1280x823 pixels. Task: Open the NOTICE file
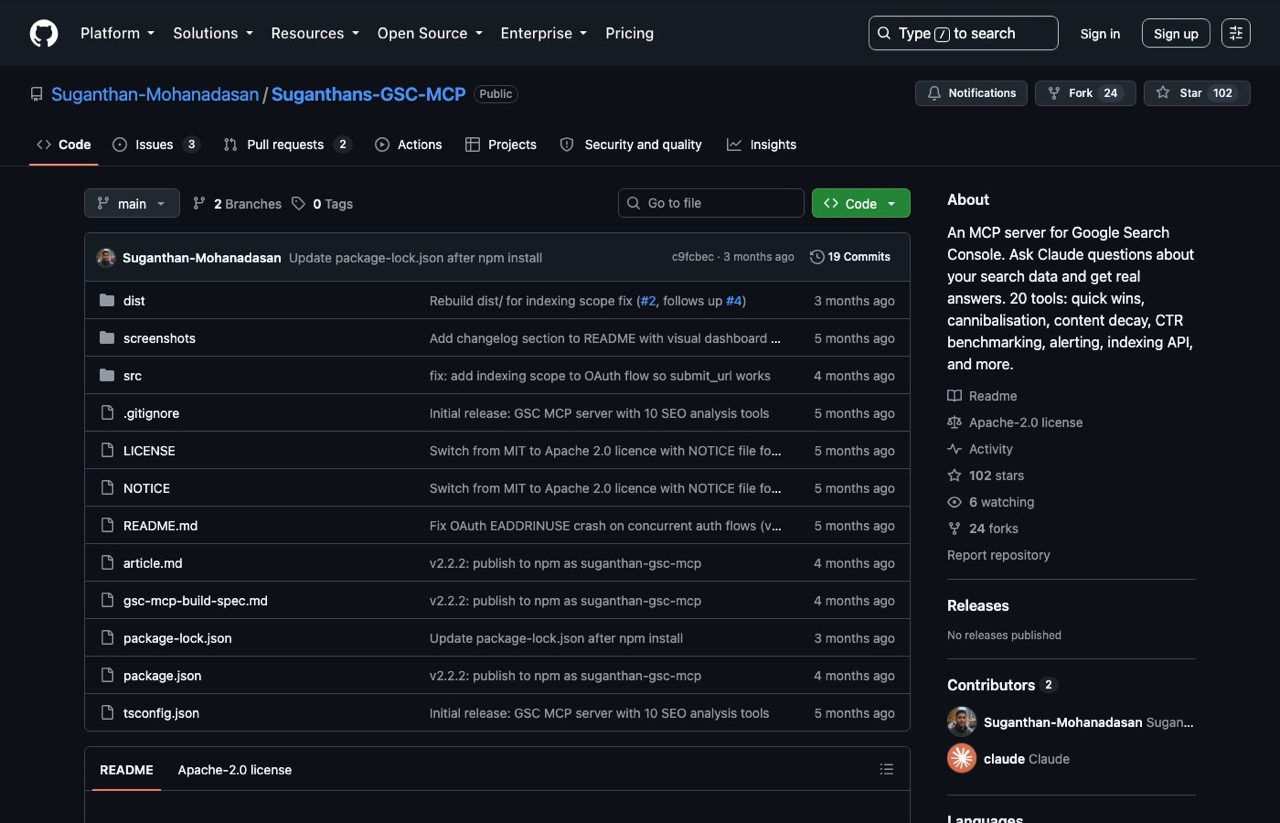(146, 488)
